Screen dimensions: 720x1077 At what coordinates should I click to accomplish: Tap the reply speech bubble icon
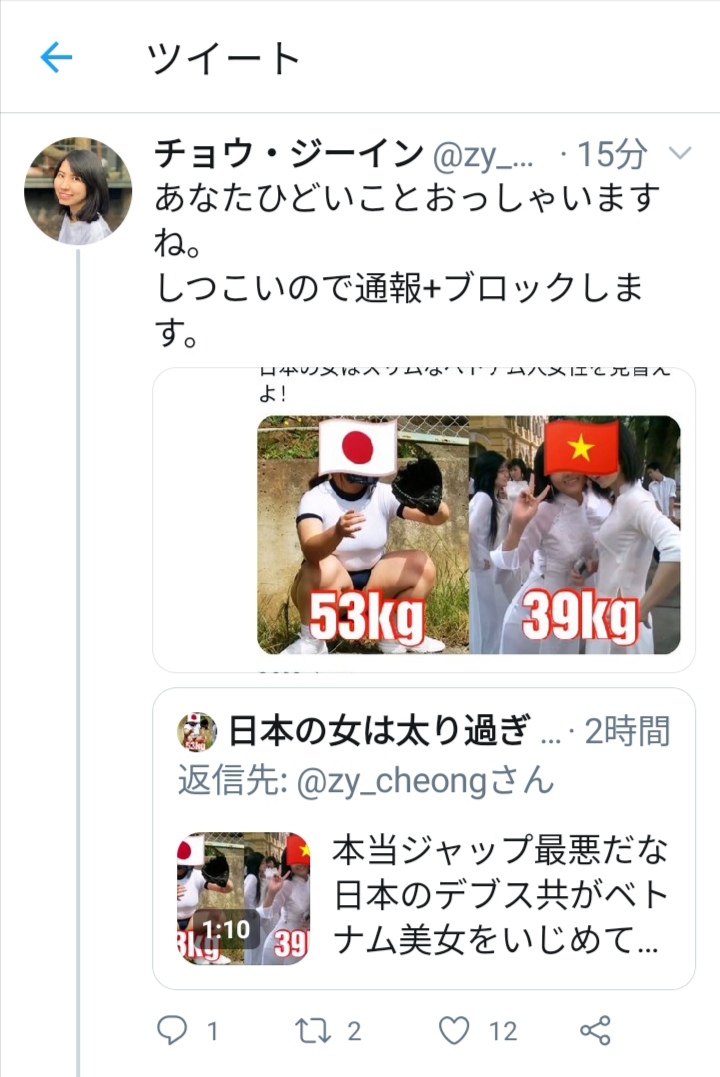(172, 1030)
